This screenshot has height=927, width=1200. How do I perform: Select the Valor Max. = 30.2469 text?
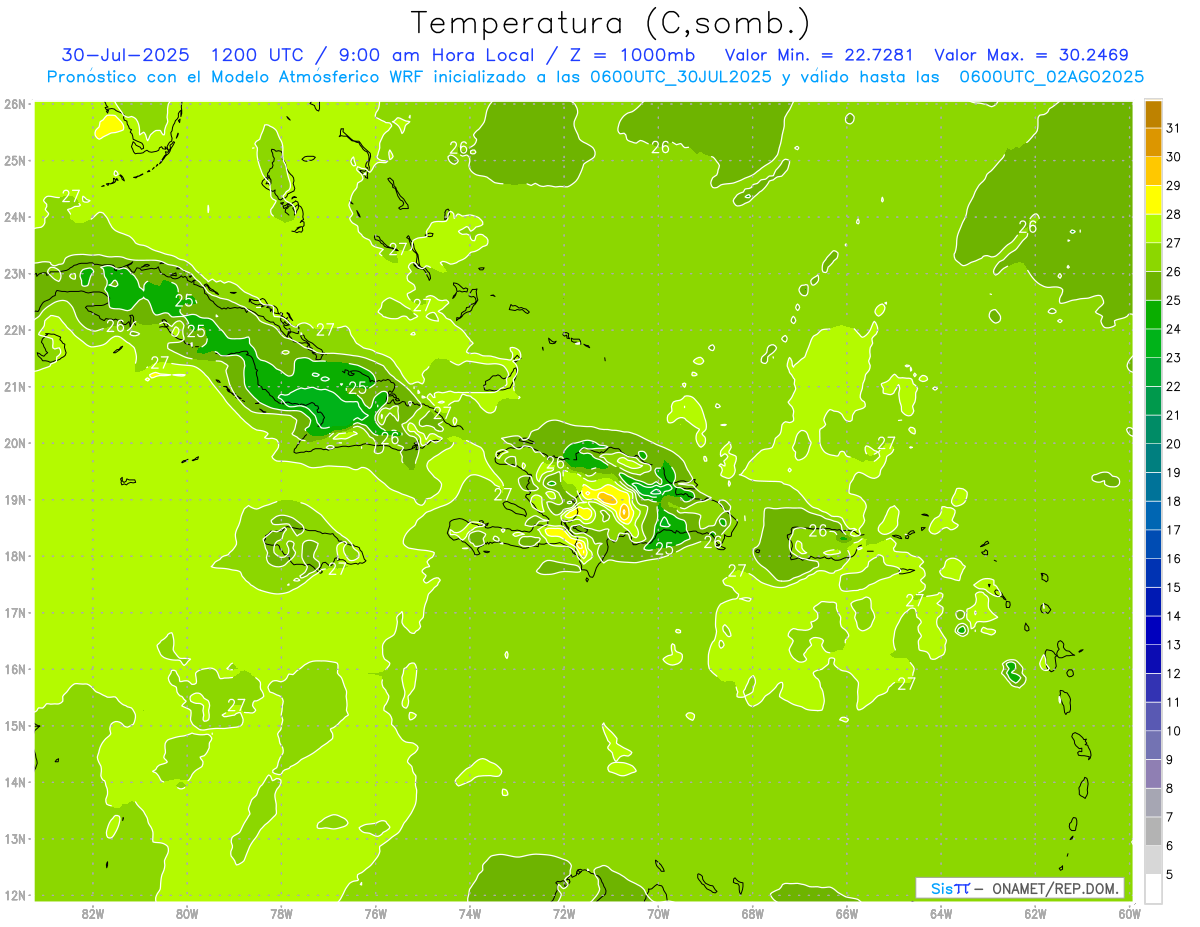pyautogui.click(x=1031, y=55)
